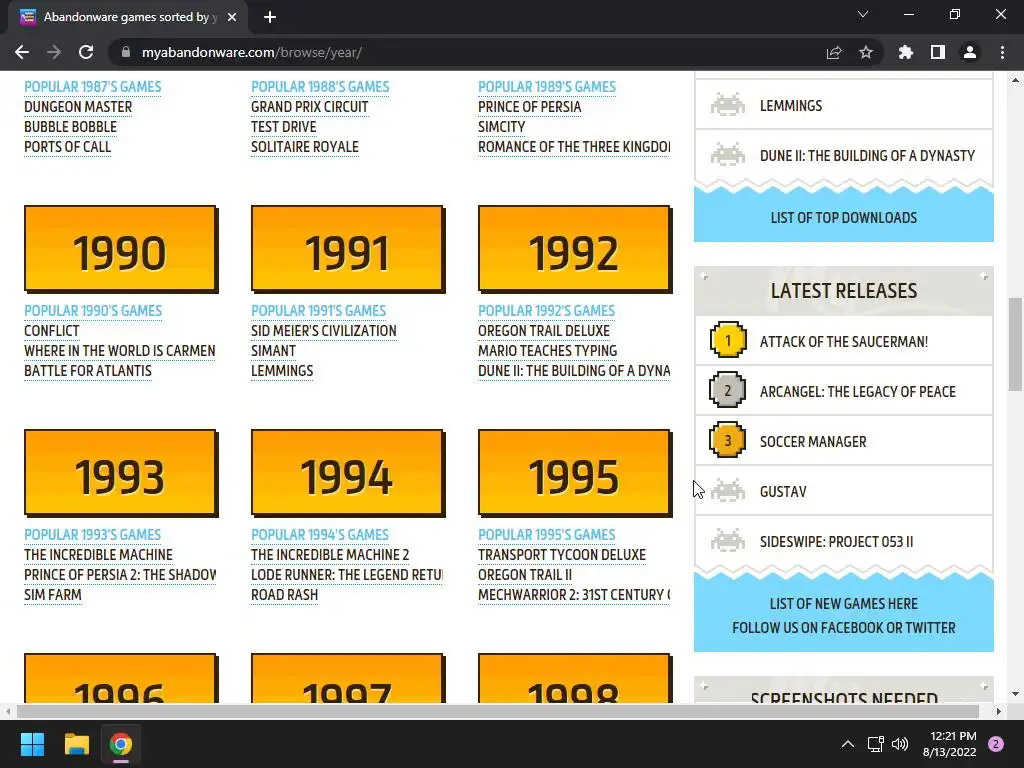
Task: Open Dungeon Master game link
Action: (x=78, y=107)
